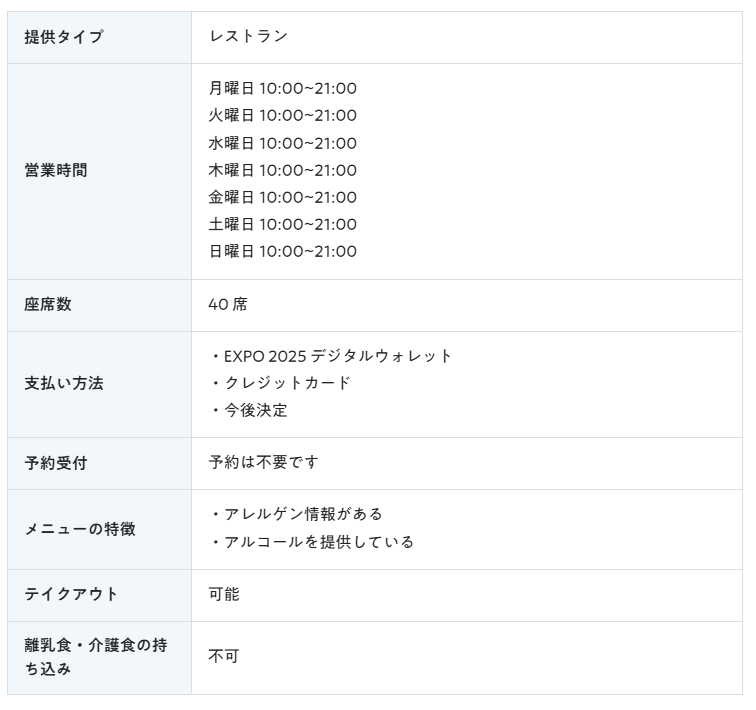Click the メニューの特徴 row header
The image size is (756, 710).
point(80,529)
